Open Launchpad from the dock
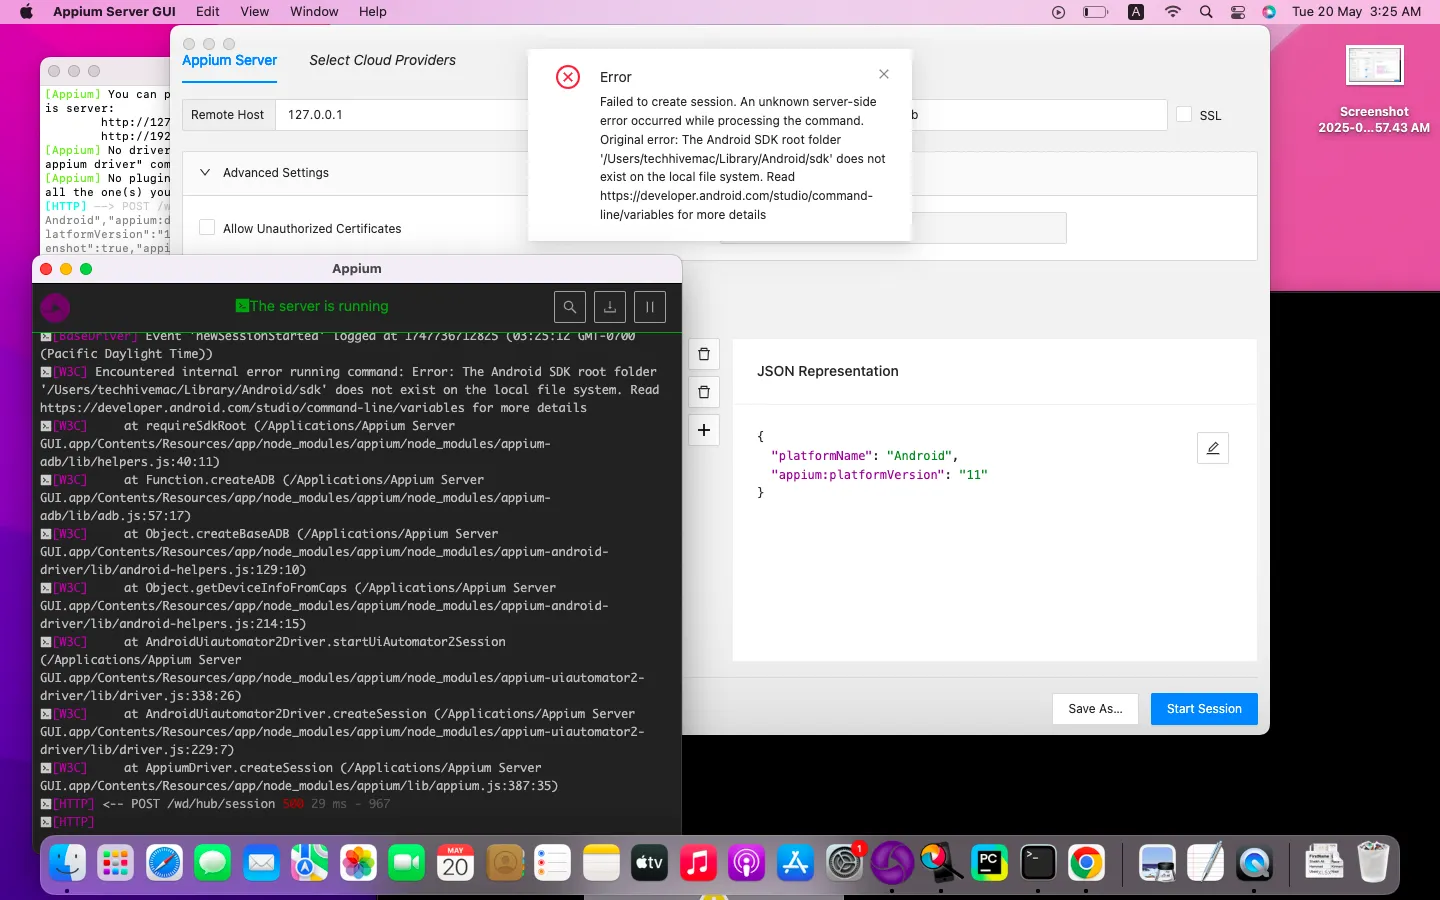 pos(116,862)
